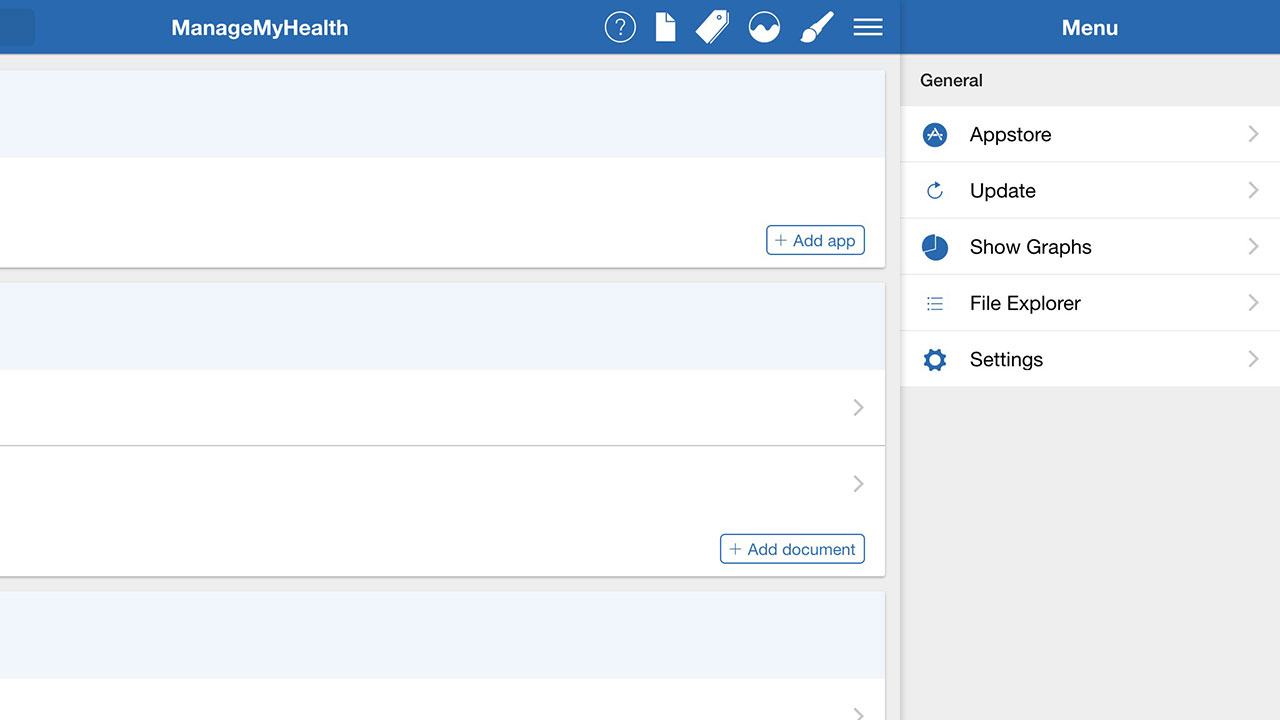Open the second document row chevron
This screenshot has width=1280, height=720.
click(x=858, y=484)
